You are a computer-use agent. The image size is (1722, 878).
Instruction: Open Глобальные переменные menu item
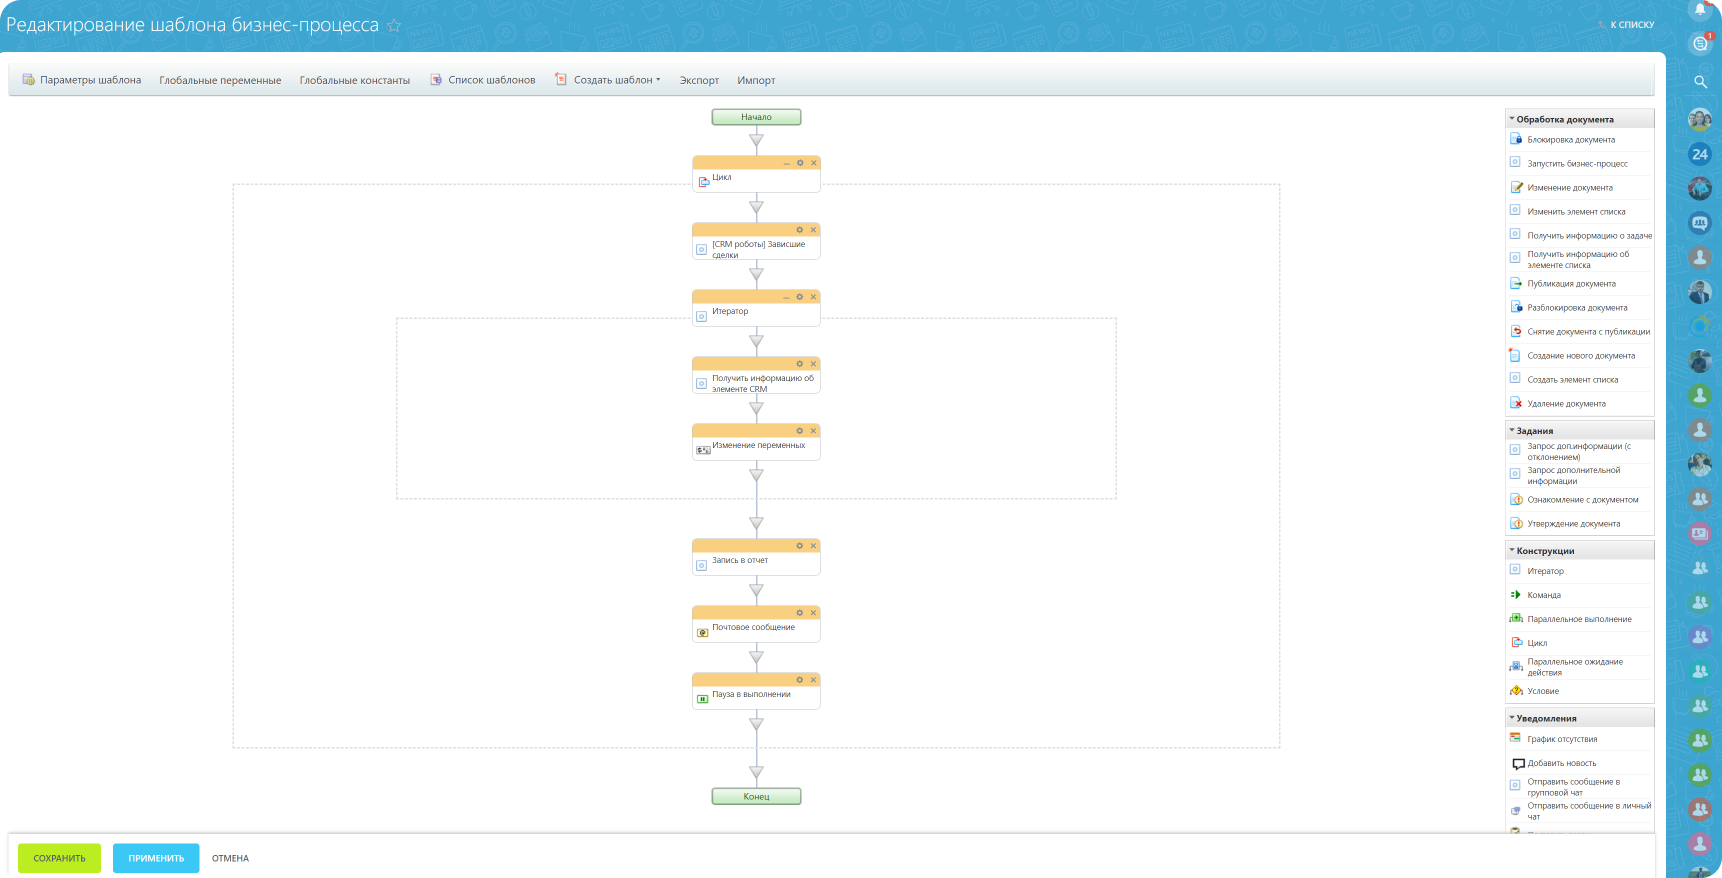[x=220, y=80]
